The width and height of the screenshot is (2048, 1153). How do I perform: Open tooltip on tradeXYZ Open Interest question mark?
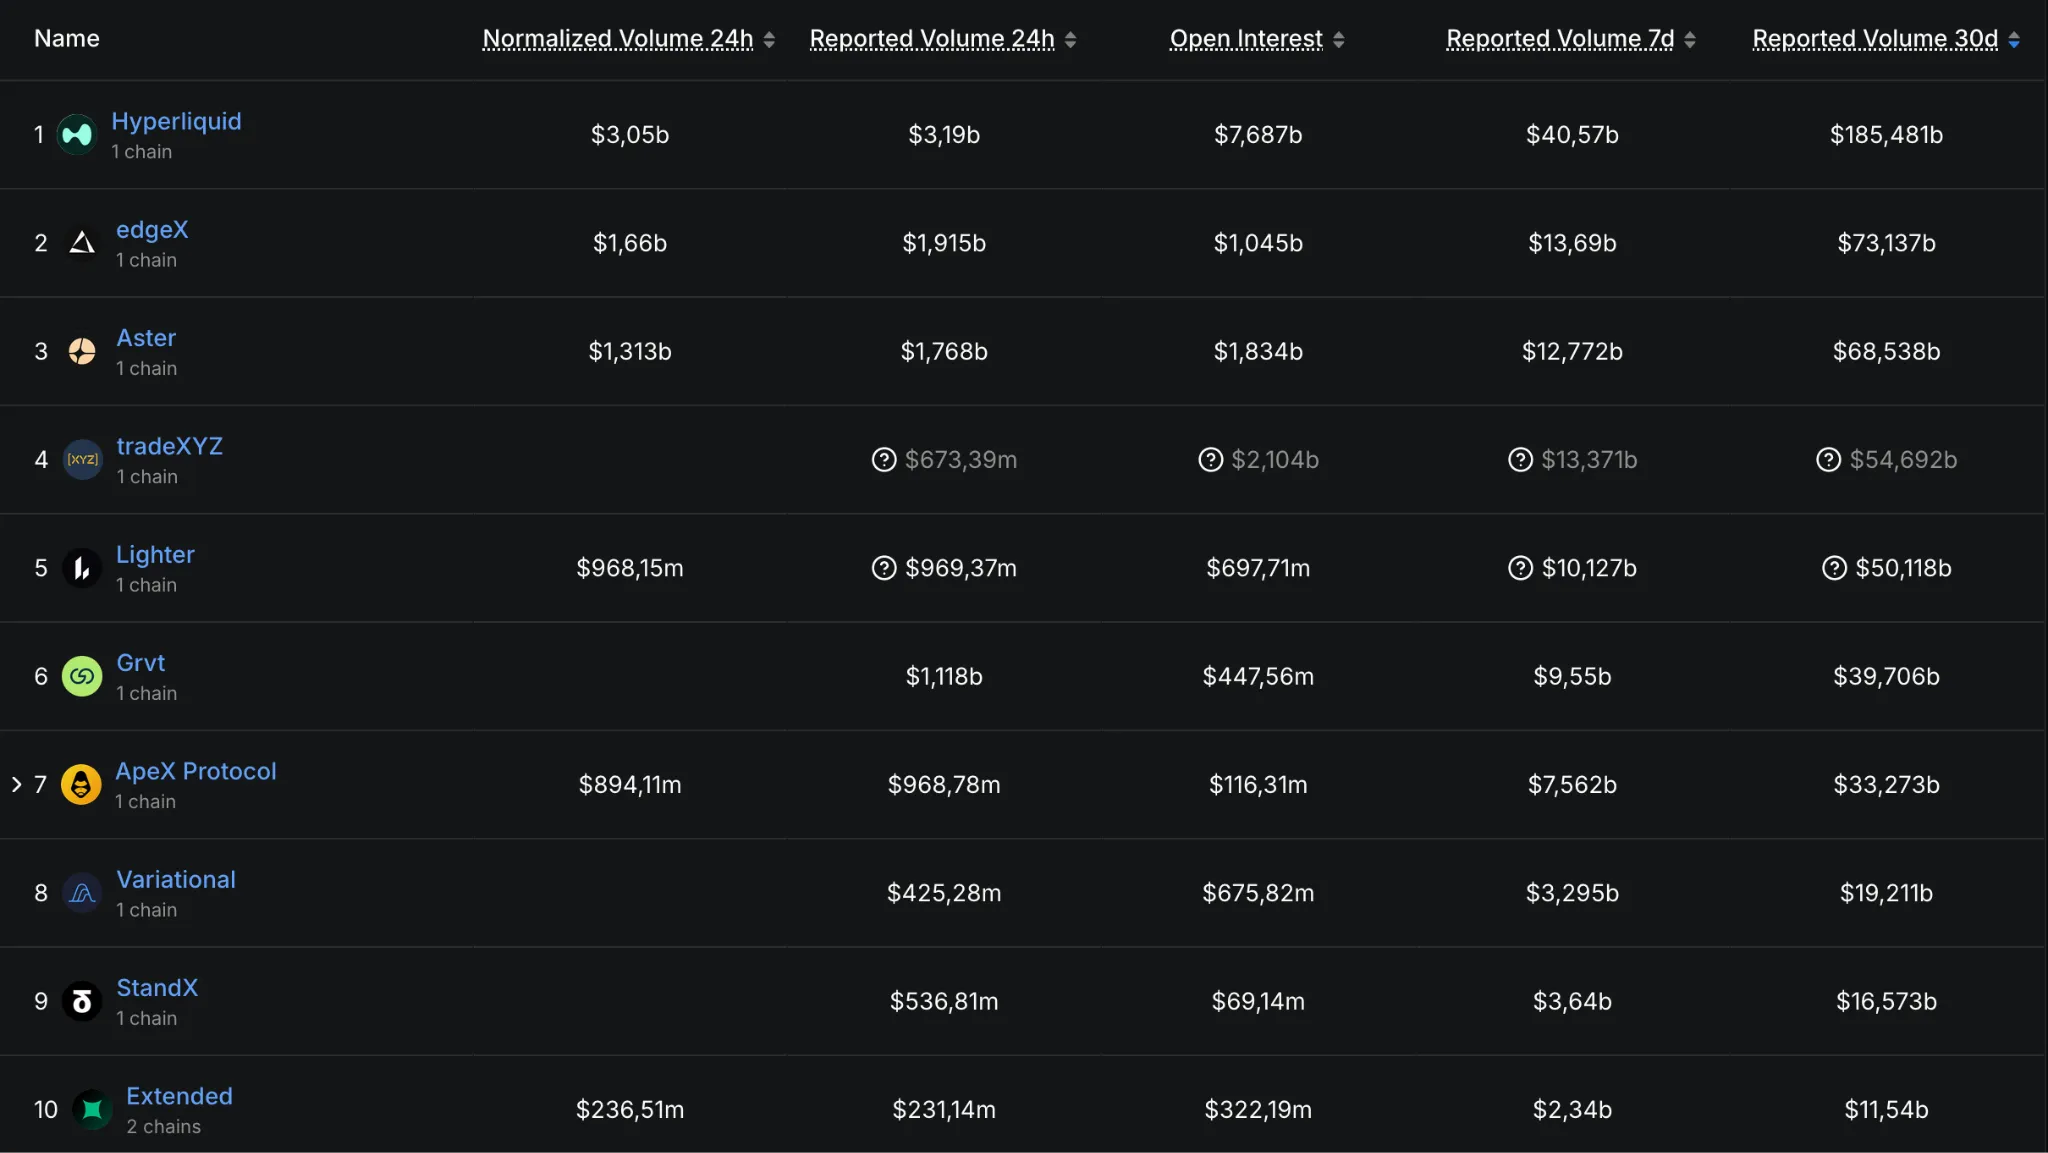[x=1211, y=459]
